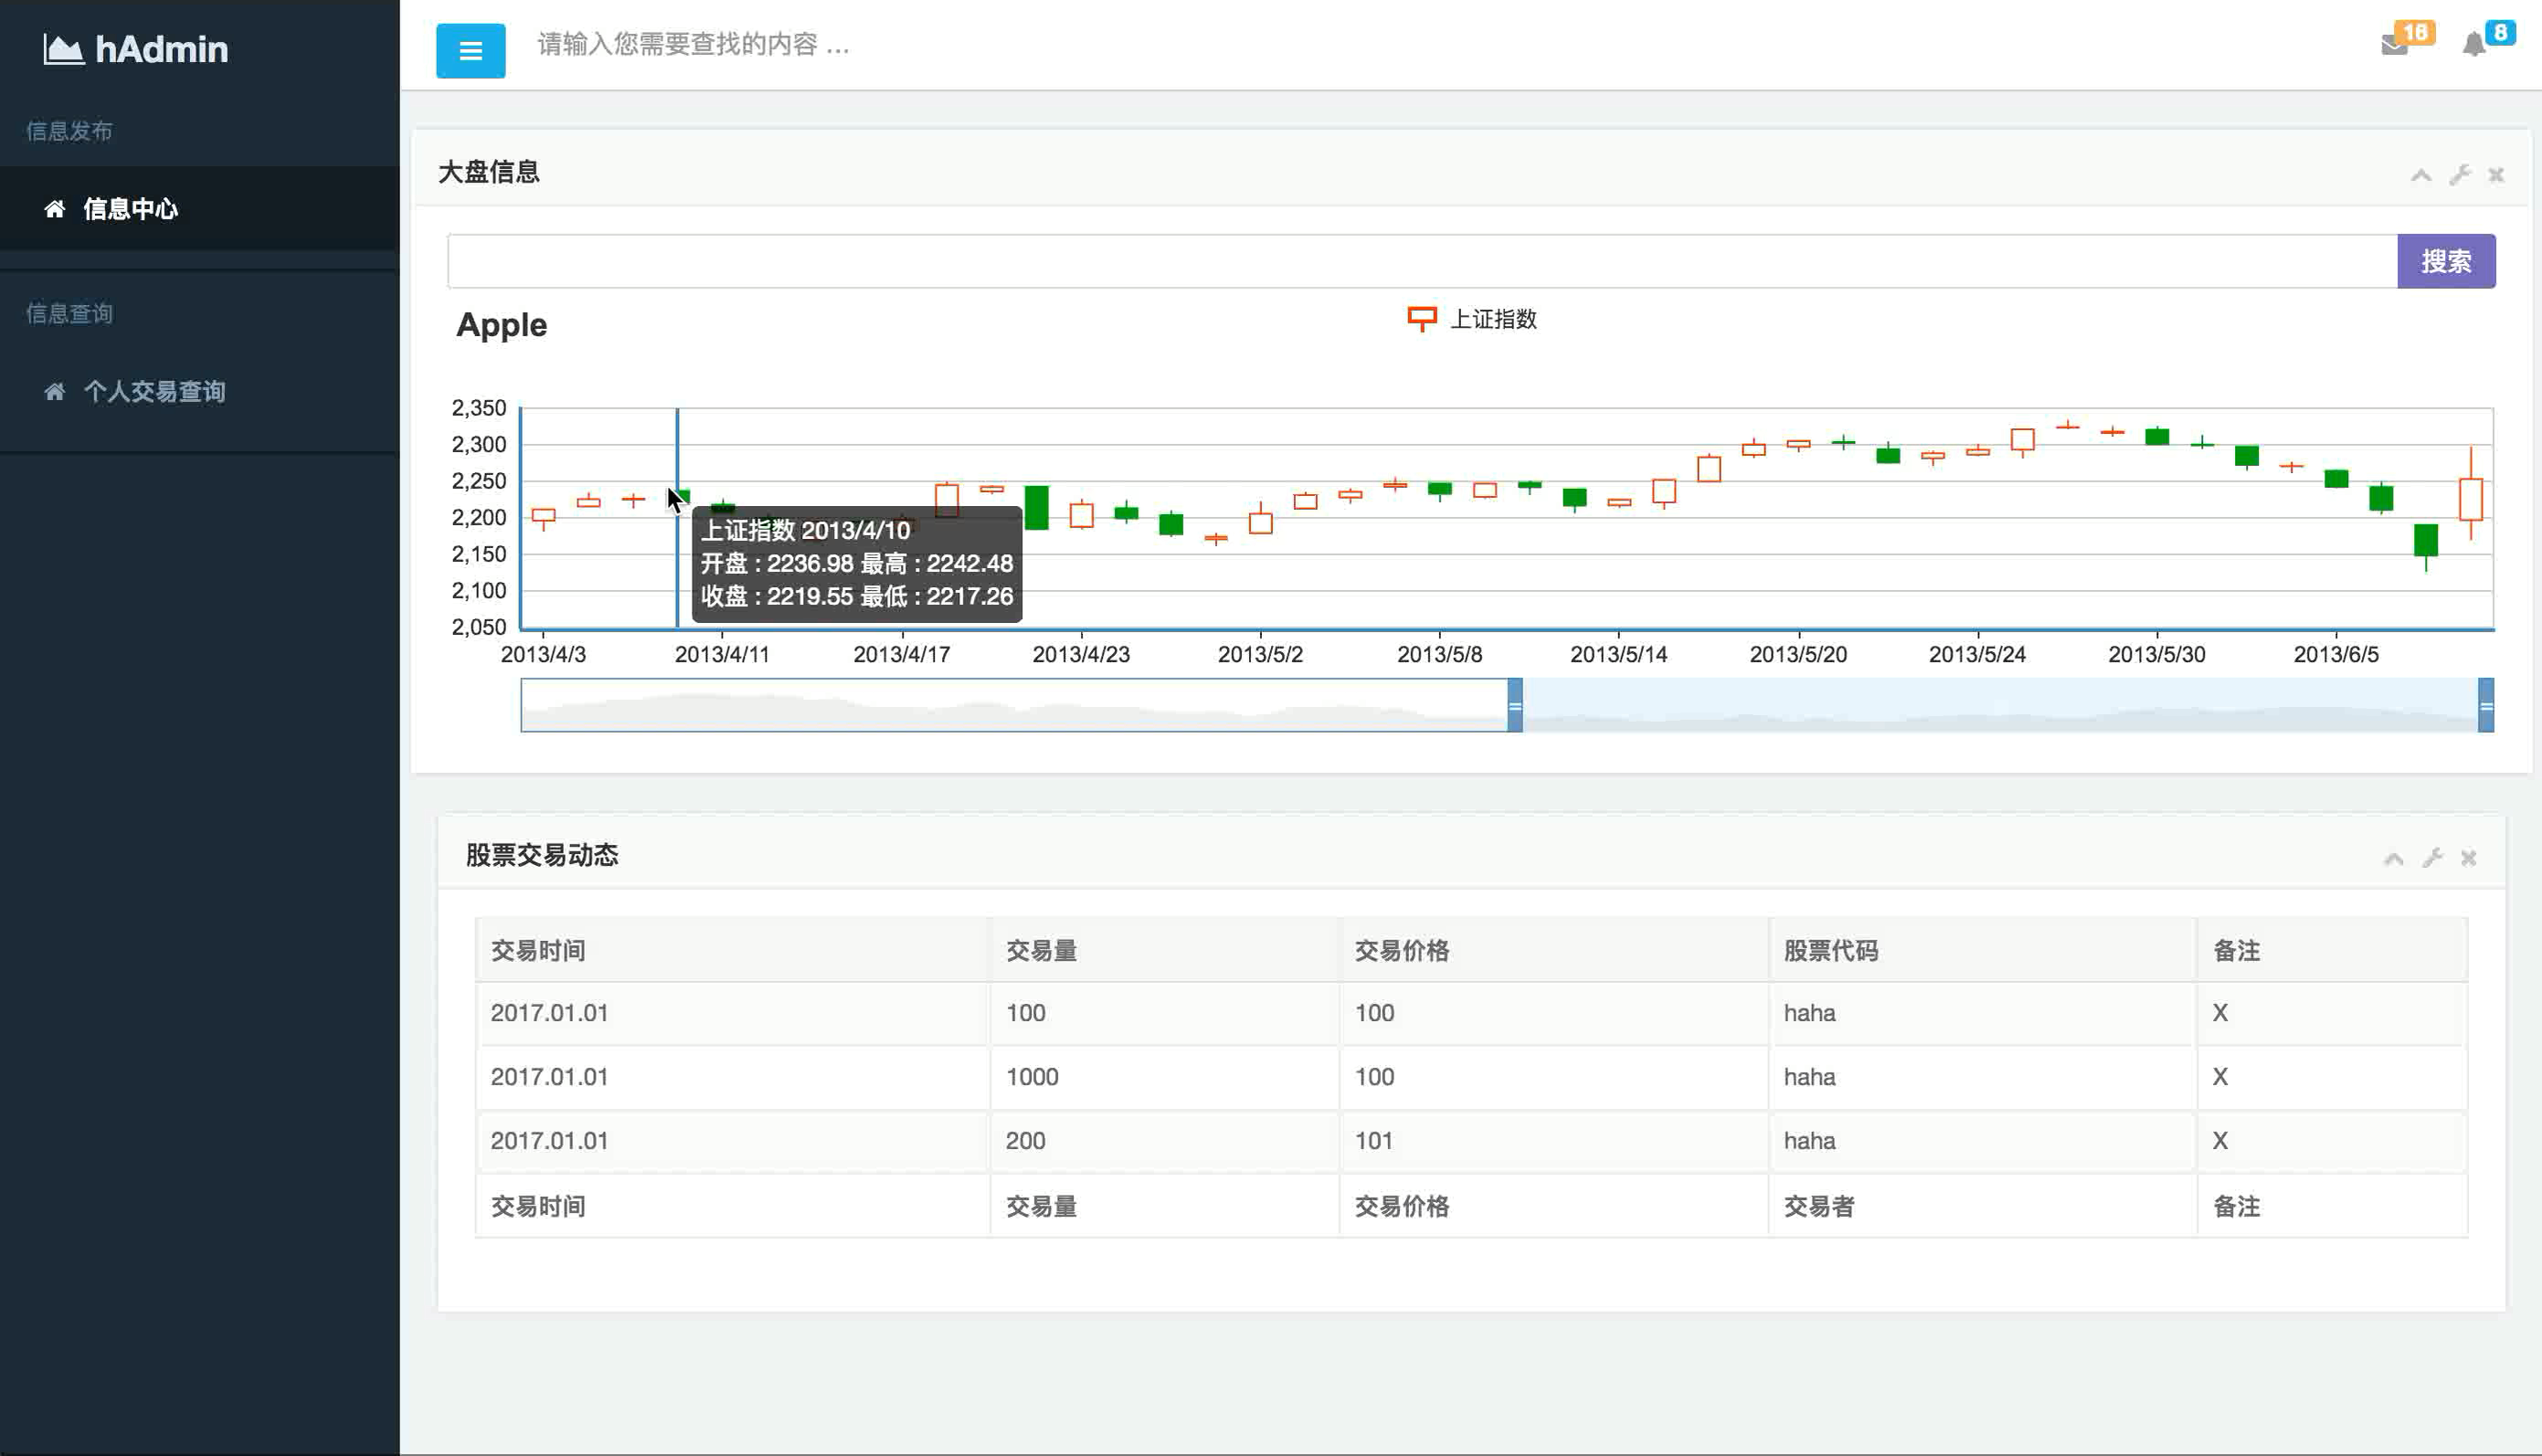Select 信息中心 in the sidebar menu
Image resolution: width=2542 pixels, height=1456 pixels.
[x=130, y=209]
